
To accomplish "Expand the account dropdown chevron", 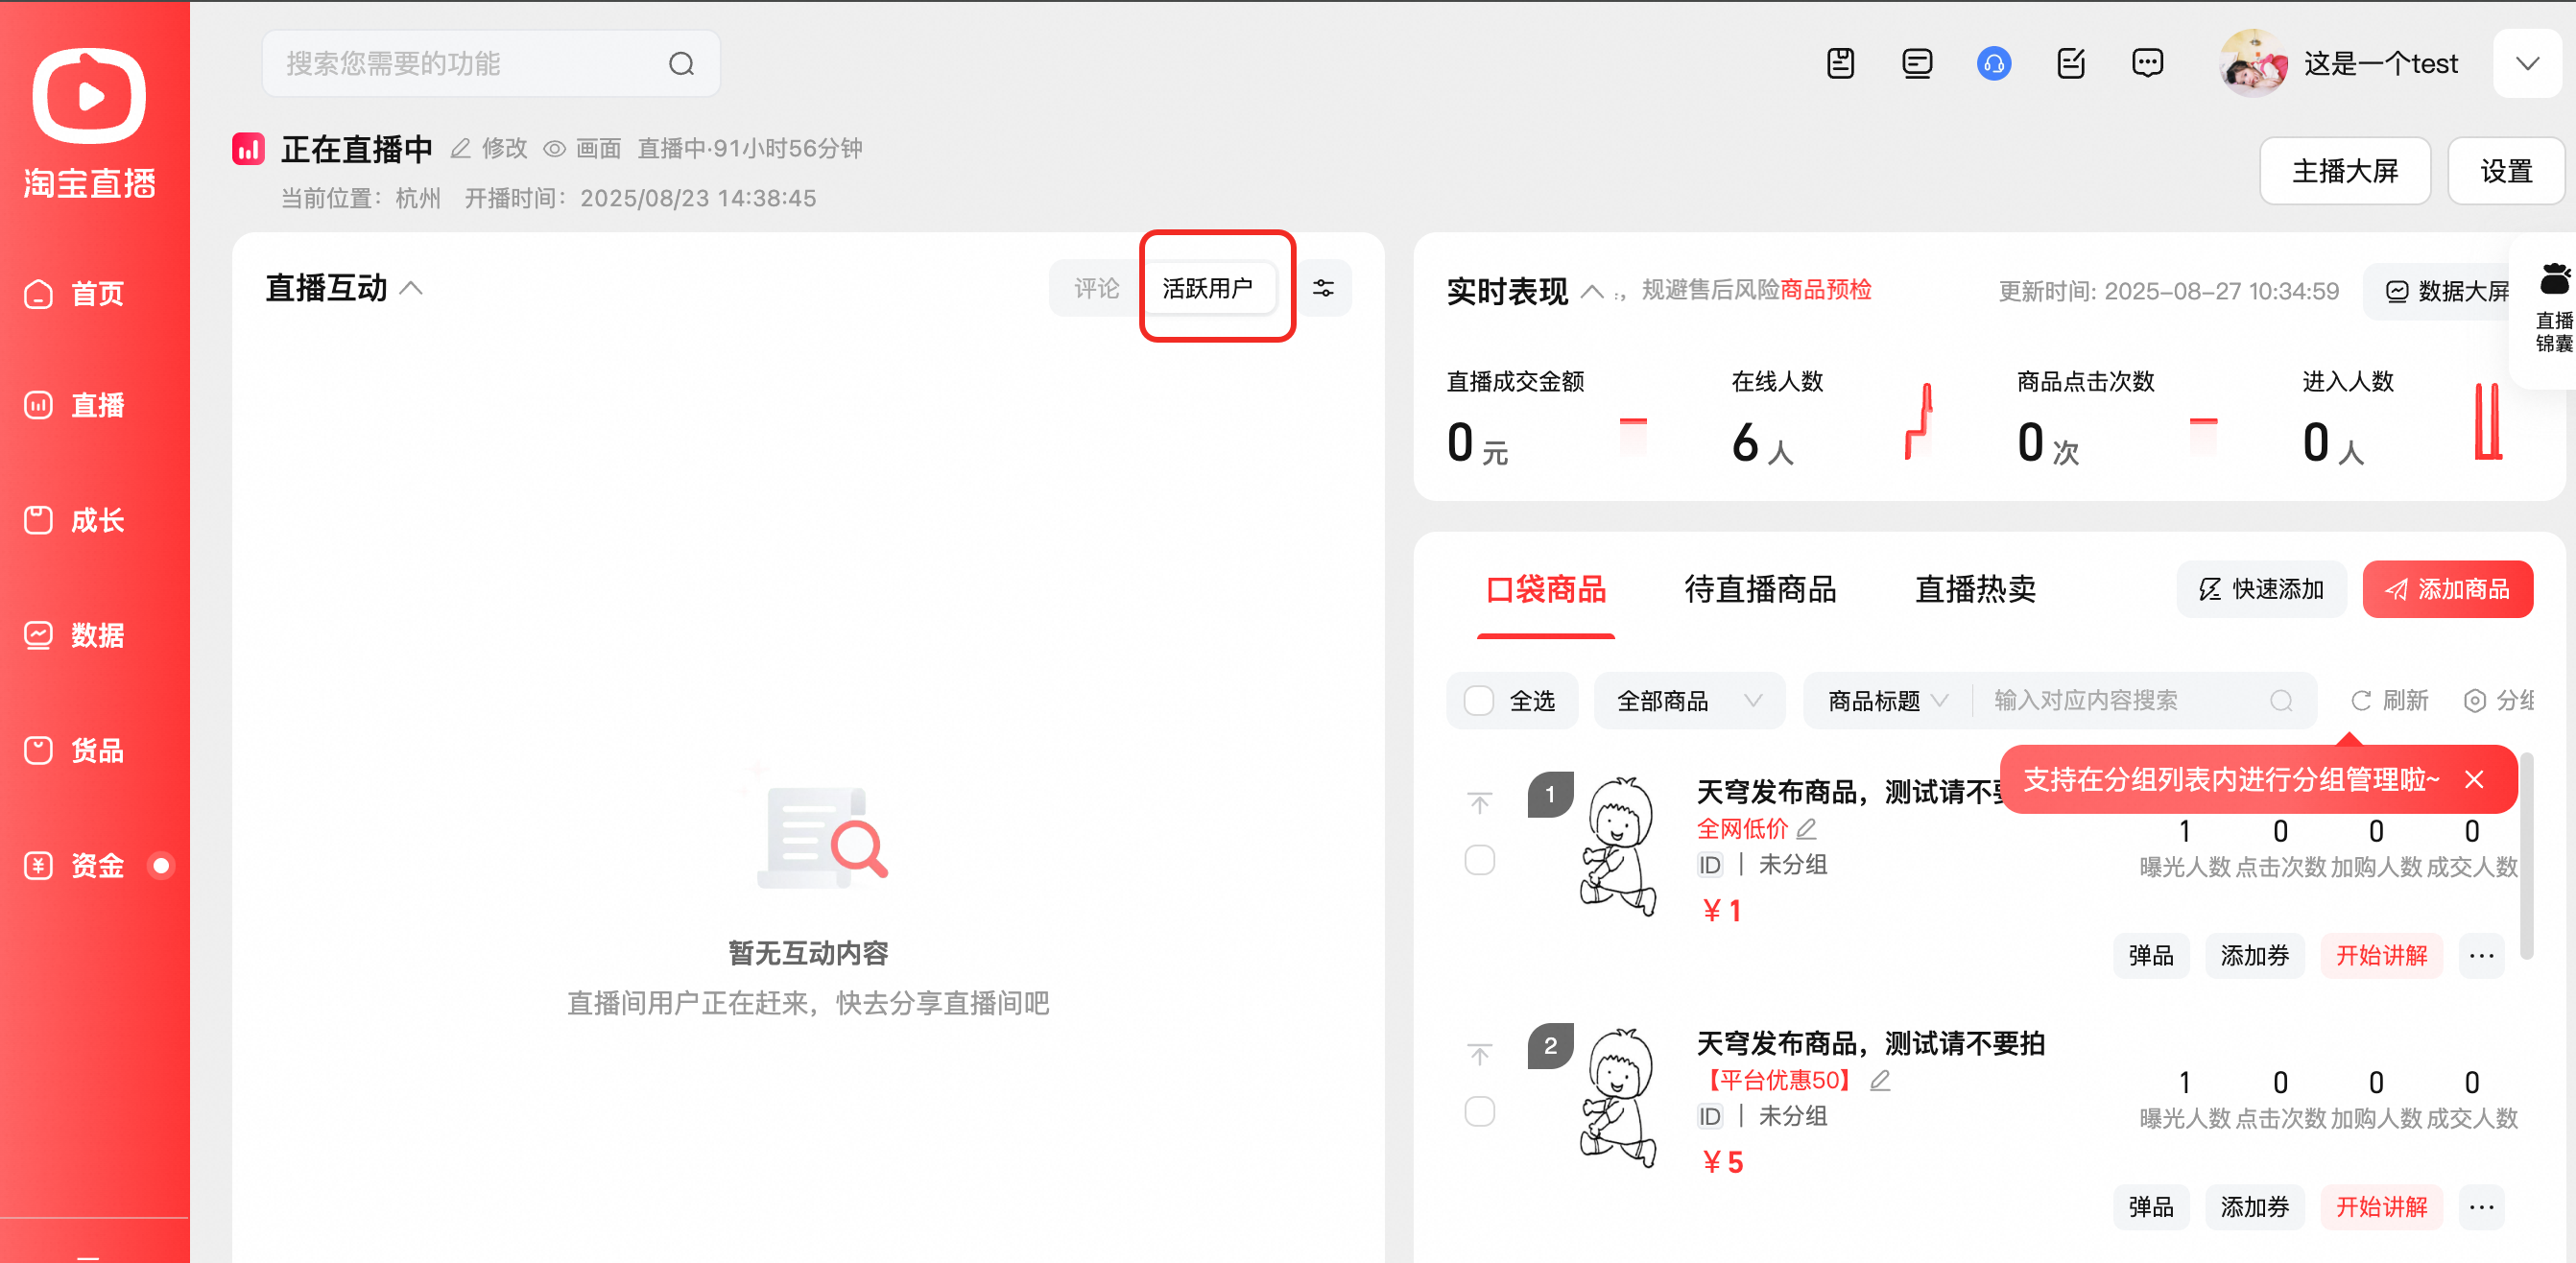I will 2527,64.
